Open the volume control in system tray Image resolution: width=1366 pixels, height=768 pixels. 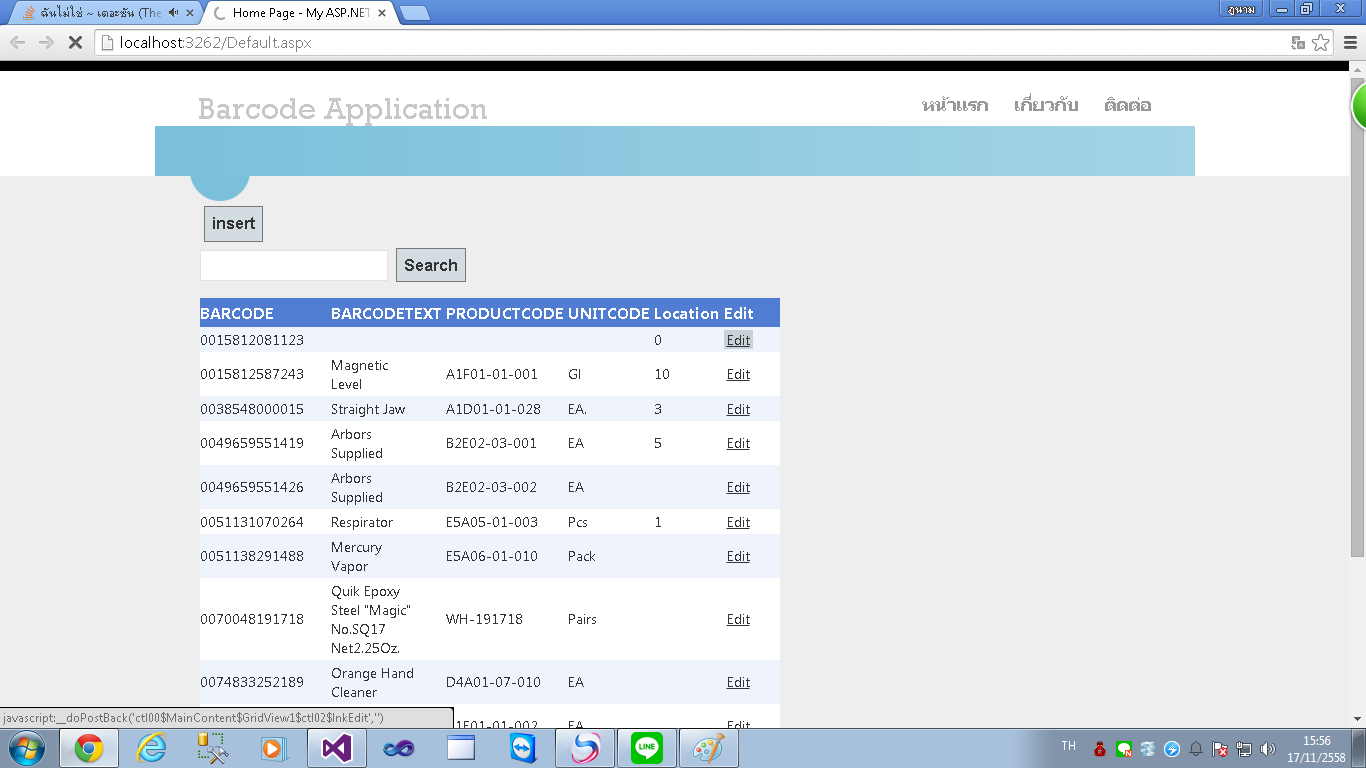[x=1268, y=749]
